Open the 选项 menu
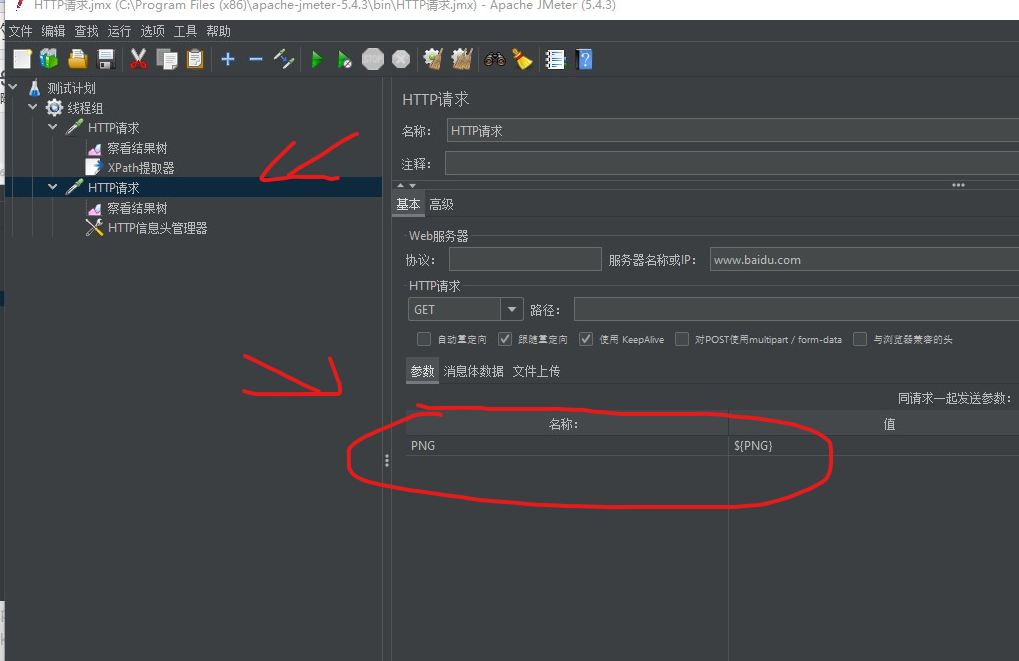The width and height of the screenshot is (1019, 661). 153,31
